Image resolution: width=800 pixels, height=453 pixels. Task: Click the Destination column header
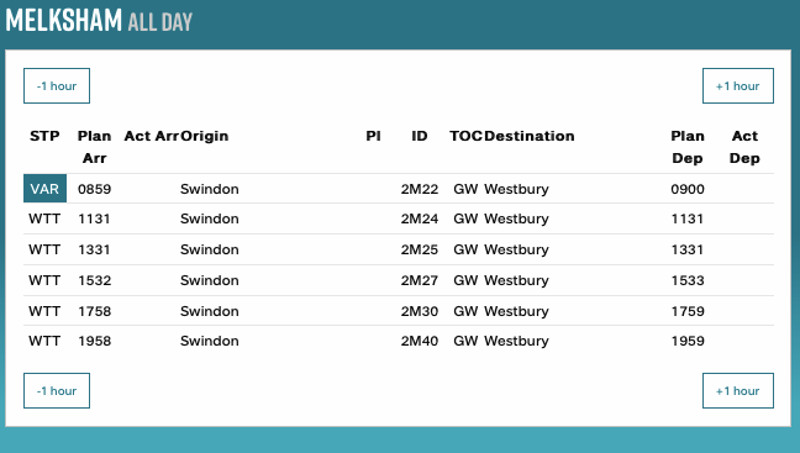click(529, 136)
